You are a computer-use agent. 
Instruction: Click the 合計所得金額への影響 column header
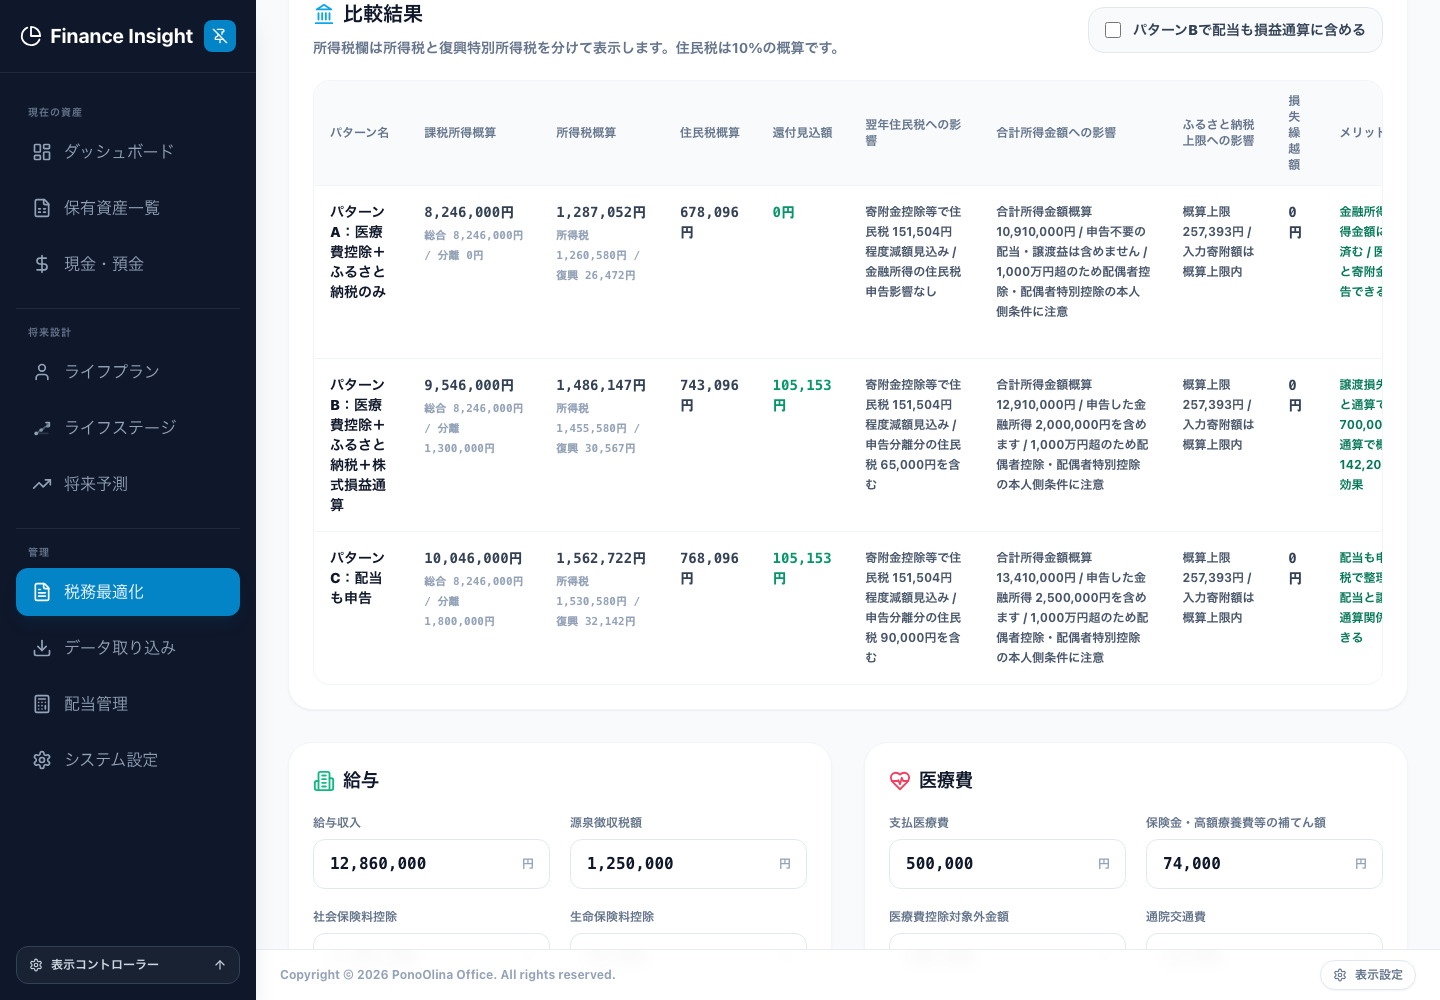[x=1056, y=133]
